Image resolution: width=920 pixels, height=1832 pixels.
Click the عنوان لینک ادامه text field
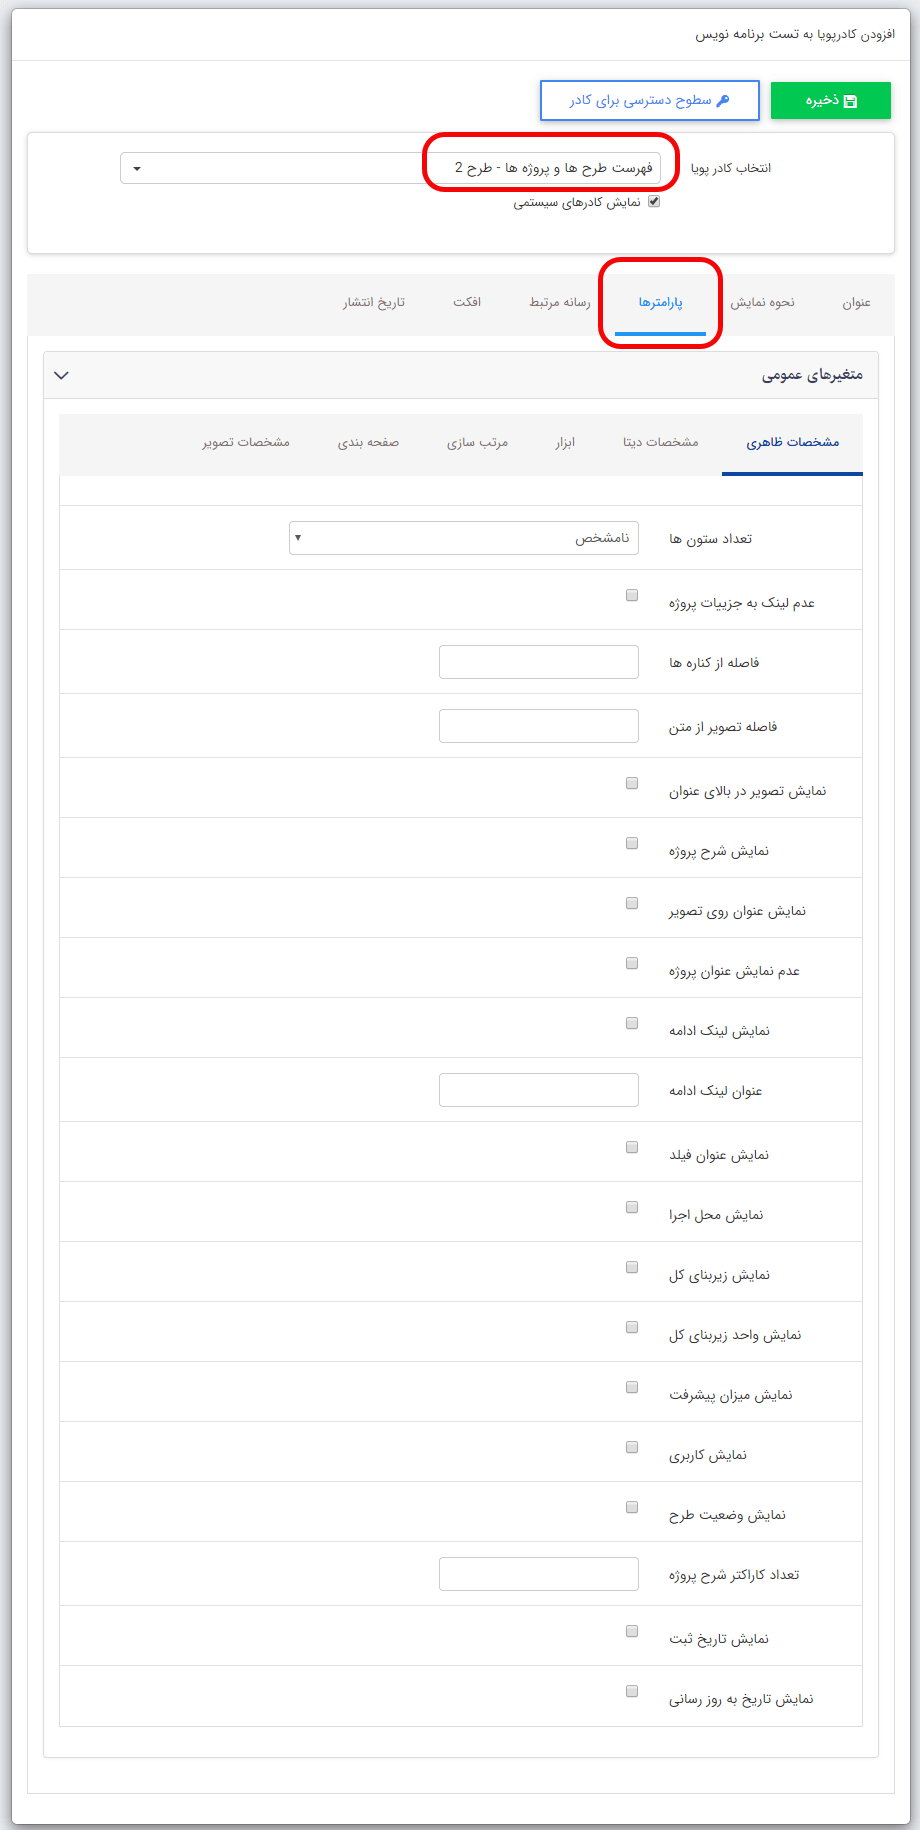[x=538, y=1089]
